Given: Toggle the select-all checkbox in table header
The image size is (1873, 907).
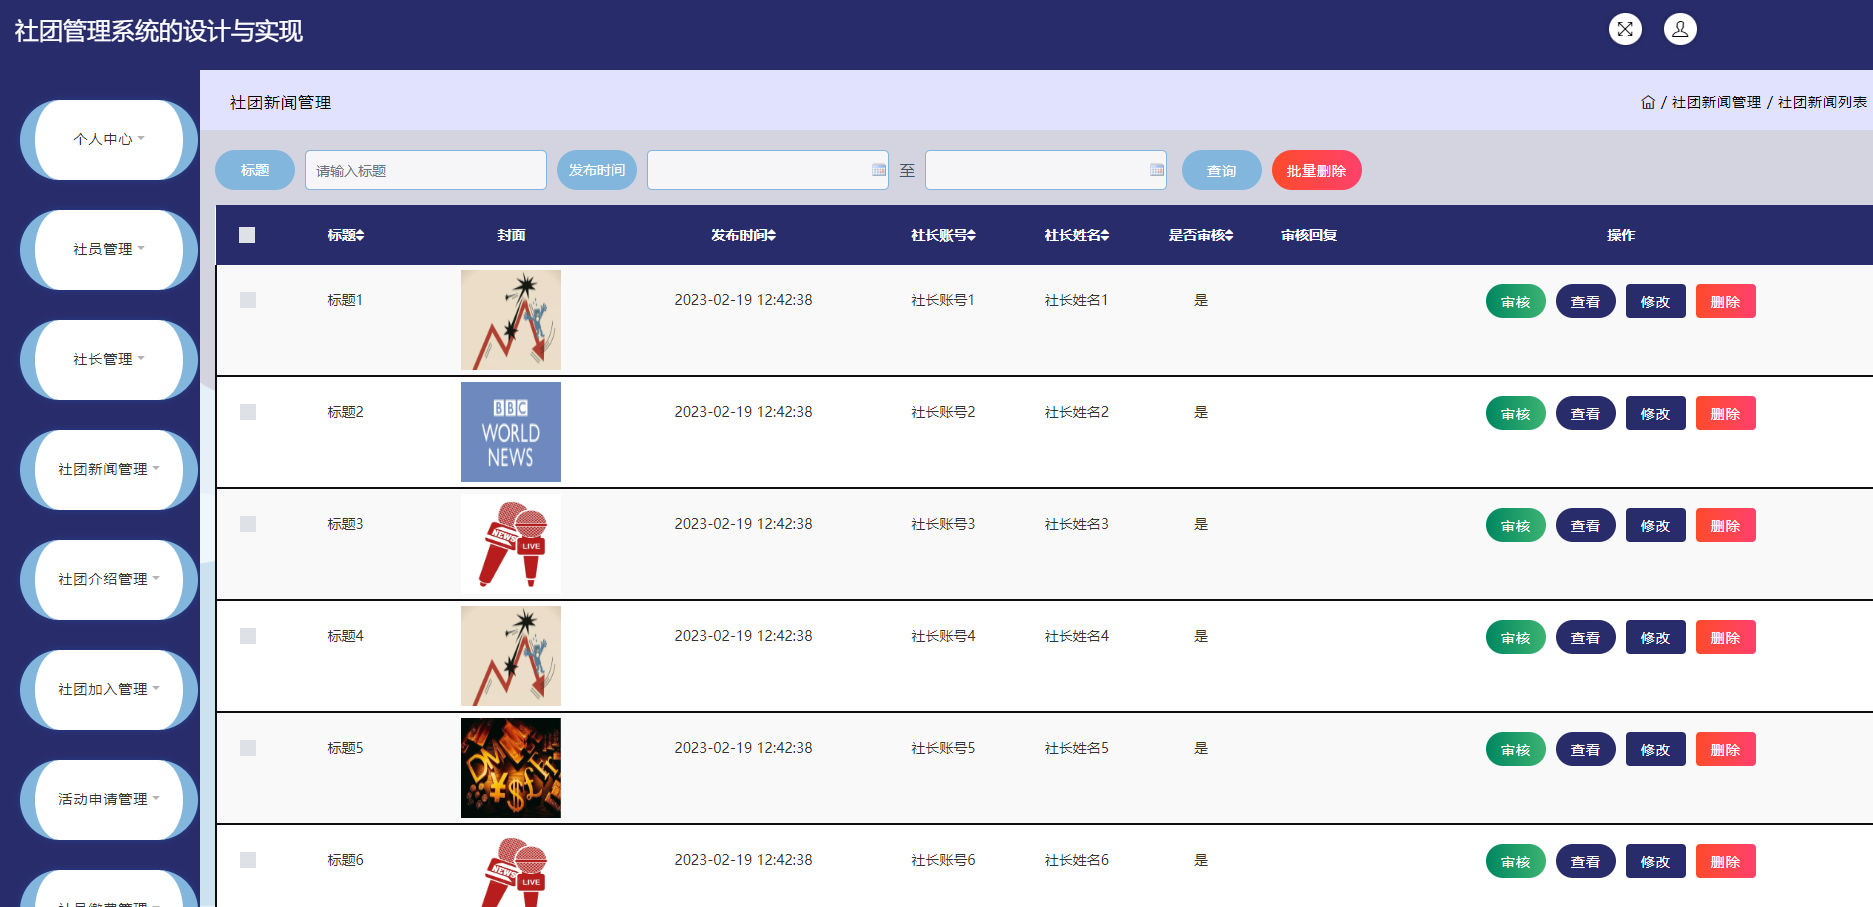Looking at the screenshot, I should (x=247, y=235).
